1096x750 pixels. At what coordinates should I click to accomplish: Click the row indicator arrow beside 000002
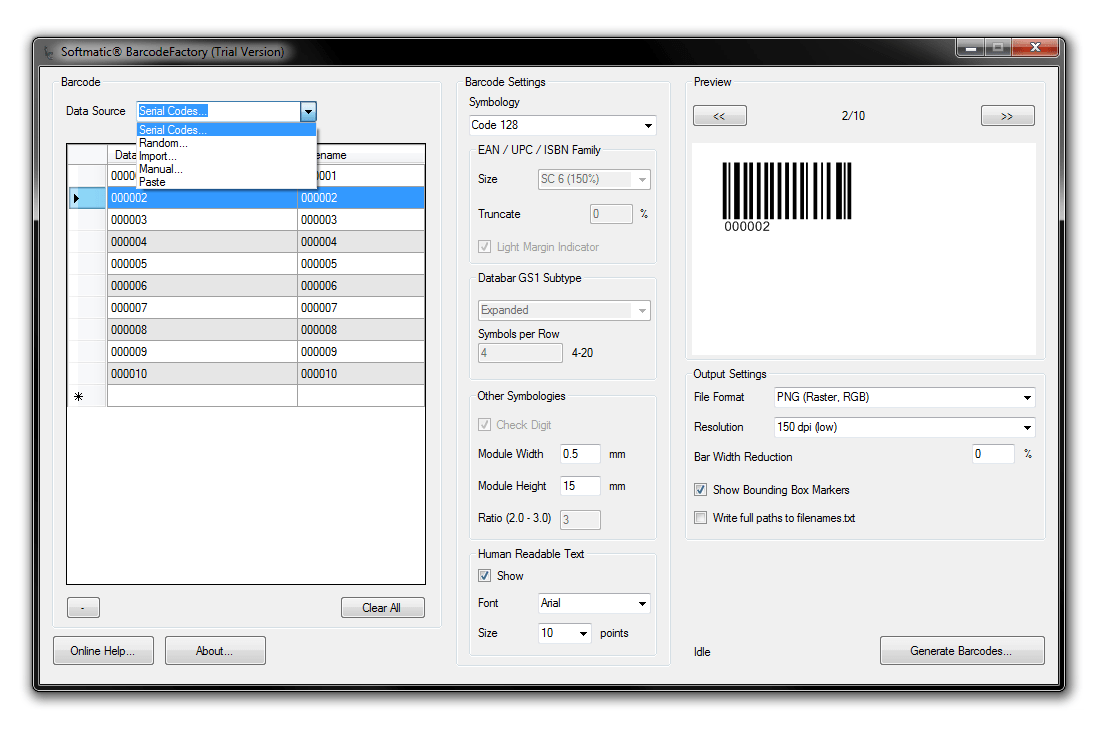(x=76, y=199)
